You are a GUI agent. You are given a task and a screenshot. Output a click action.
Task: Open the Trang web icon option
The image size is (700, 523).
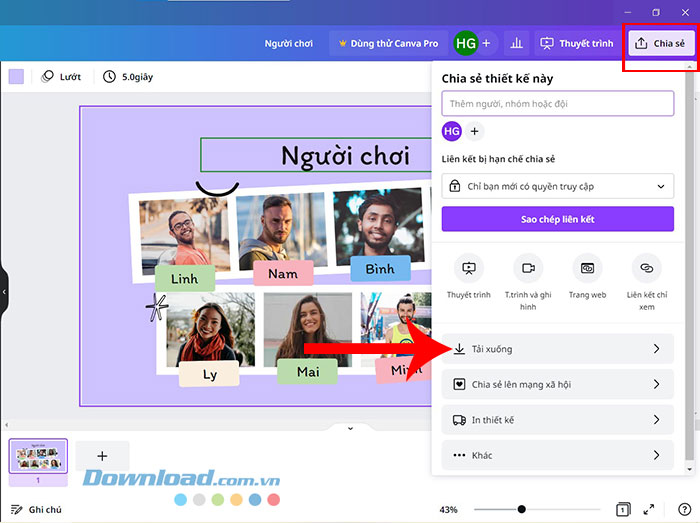[x=587, y=269]
